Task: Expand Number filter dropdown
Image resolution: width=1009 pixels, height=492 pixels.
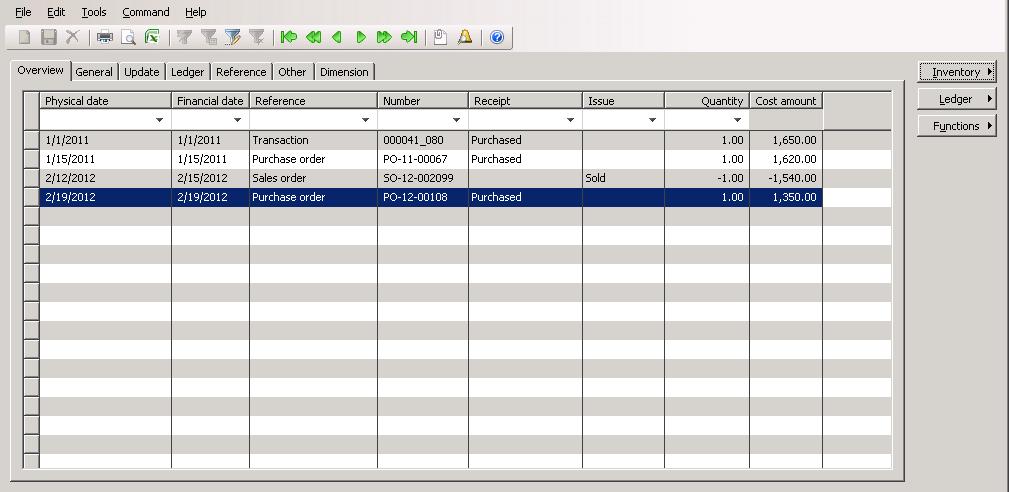Action: pyautogui.click(x=456, y=120)
